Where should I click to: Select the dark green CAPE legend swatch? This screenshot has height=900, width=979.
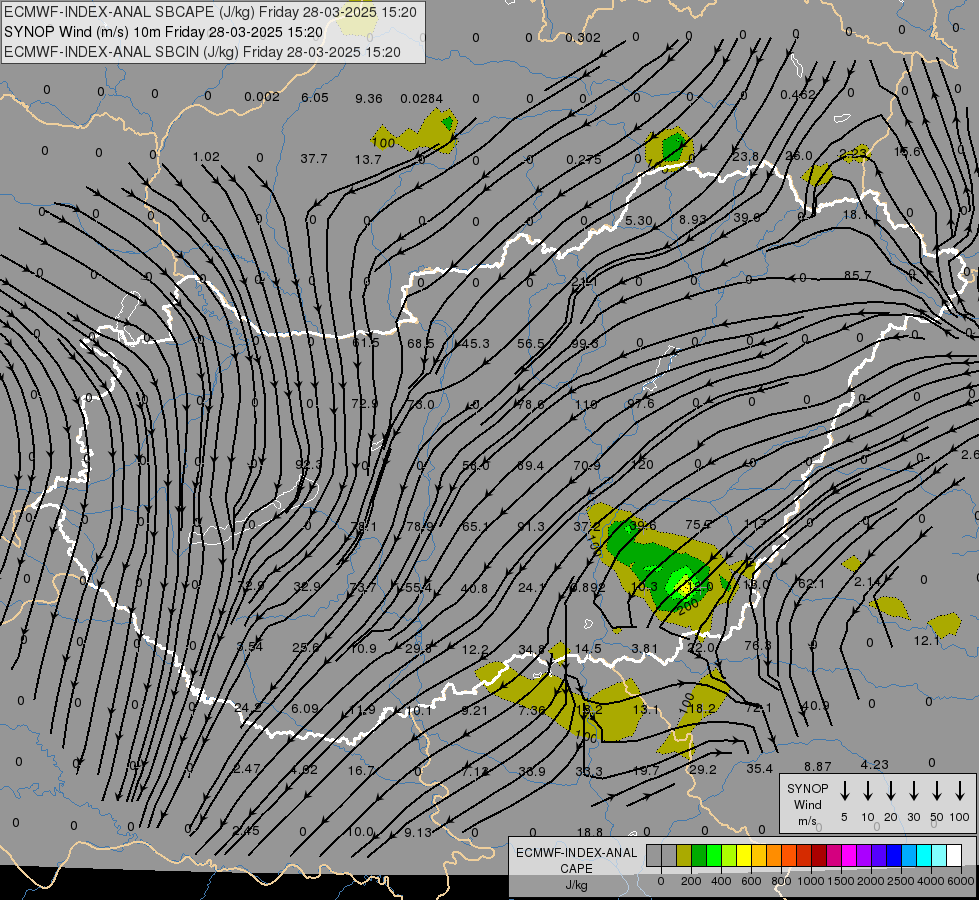[699, 856]
